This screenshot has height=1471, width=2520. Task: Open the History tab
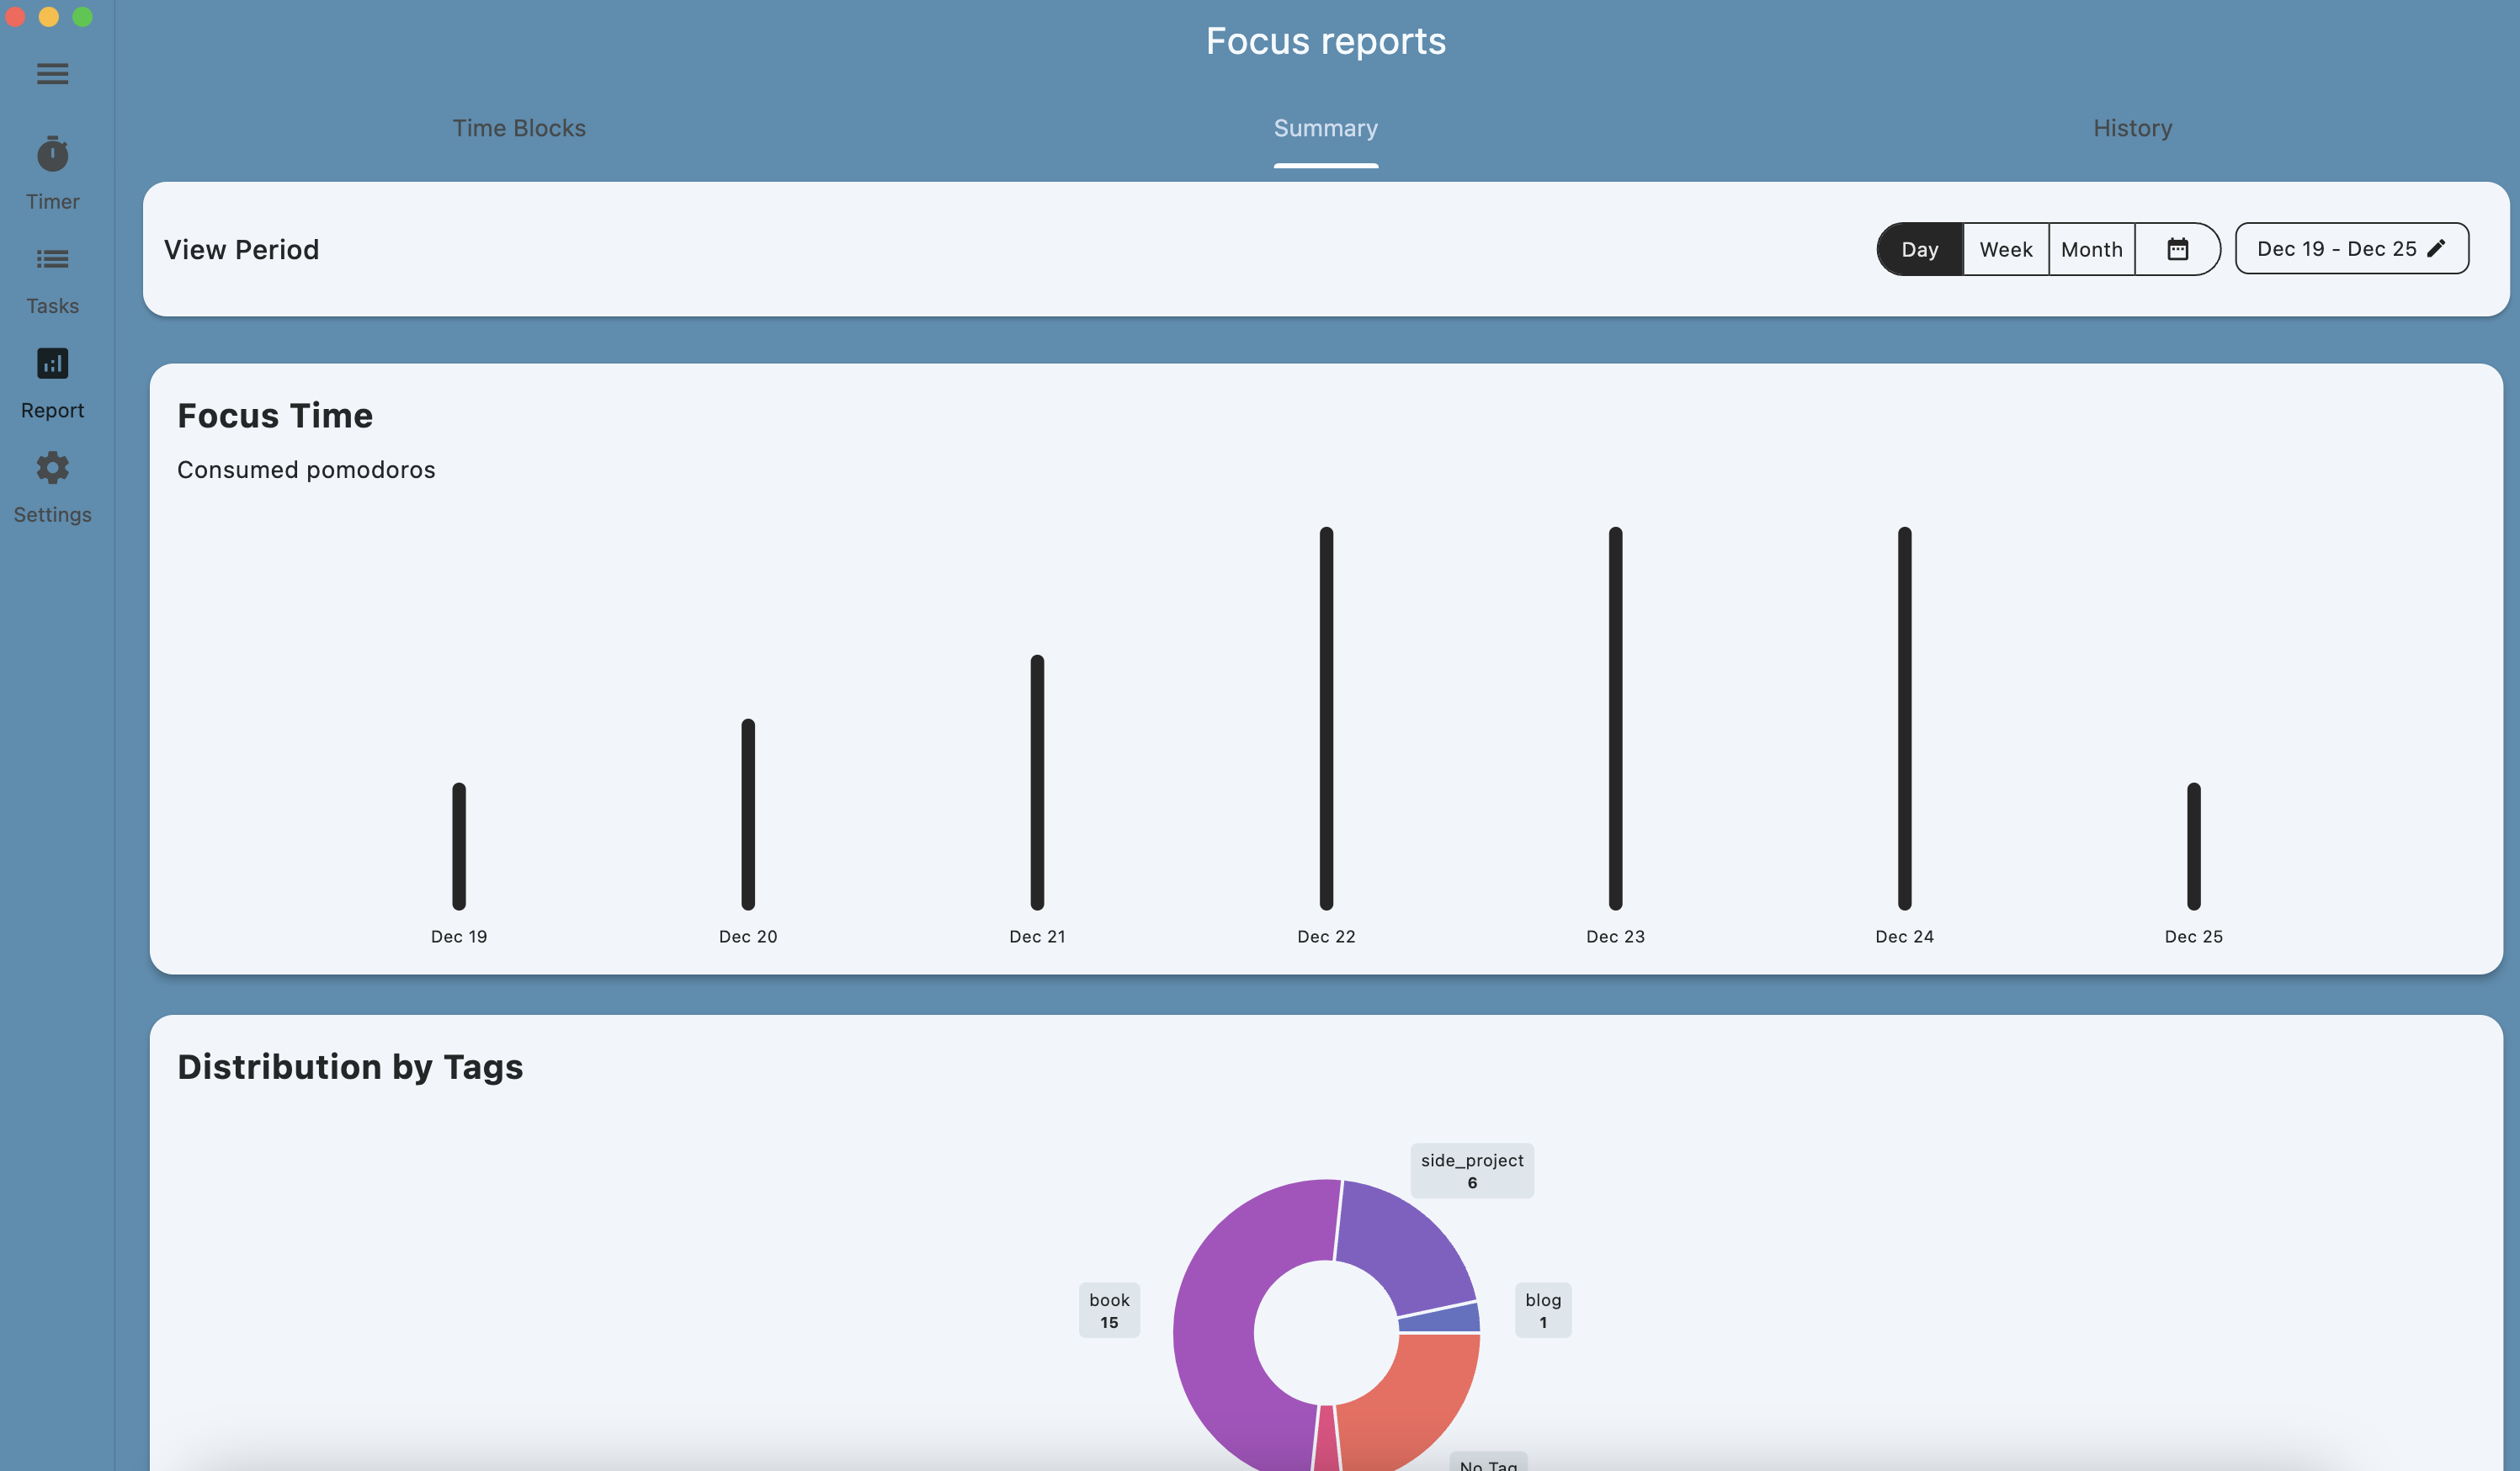[2132, 128]
